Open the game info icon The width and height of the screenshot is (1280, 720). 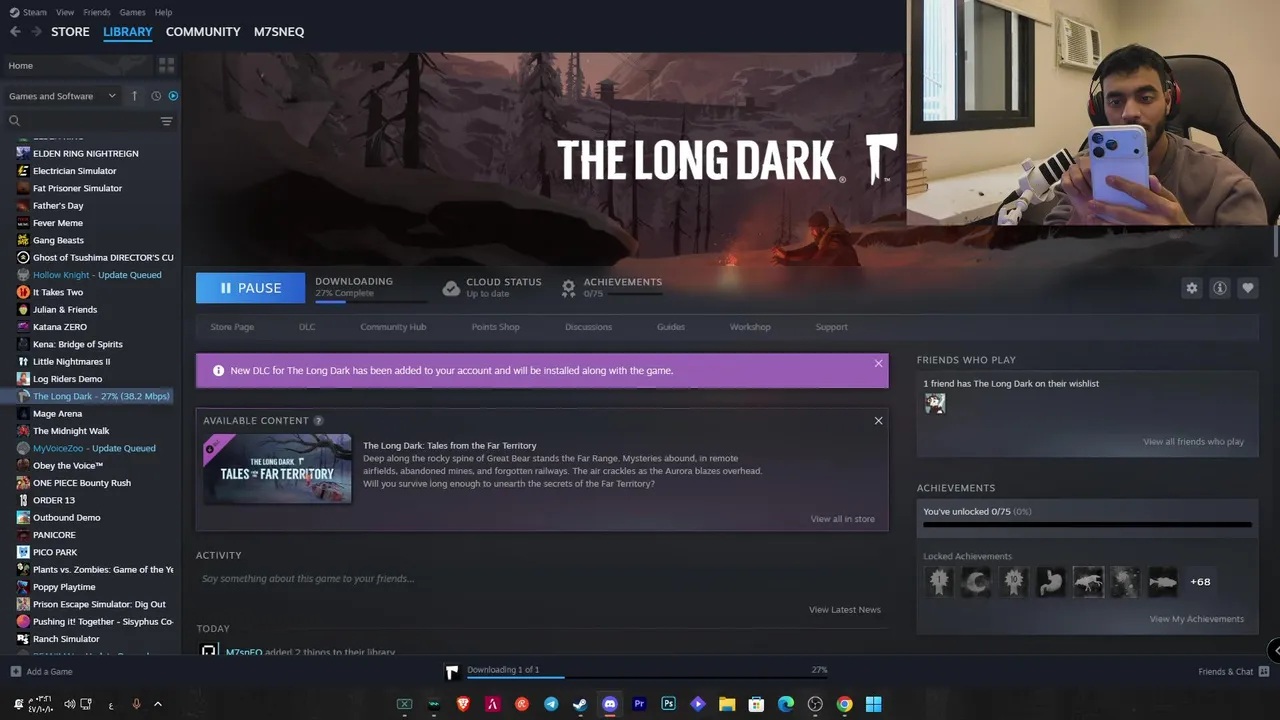pyautogui.click(x=1220, y=288)
